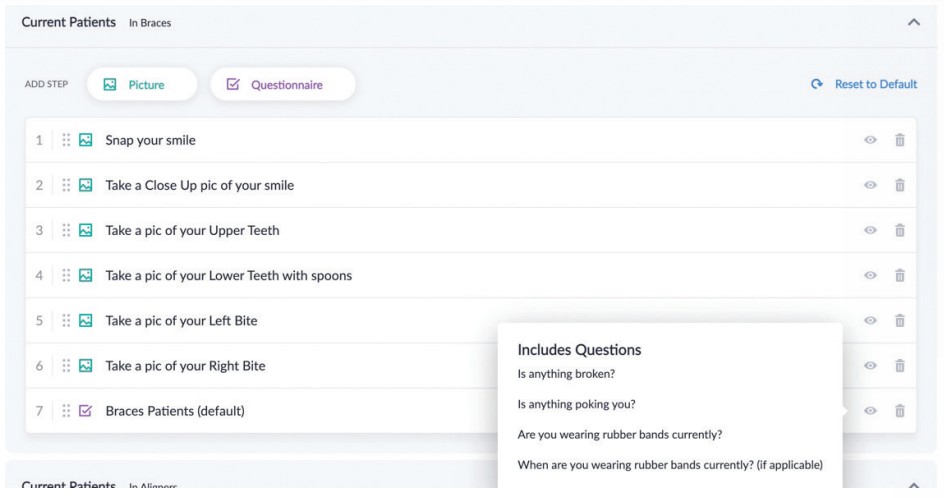Collapse the Current Patients In Braces section
The width and height of the screenshot is (944, 498).
pos(914,22)
